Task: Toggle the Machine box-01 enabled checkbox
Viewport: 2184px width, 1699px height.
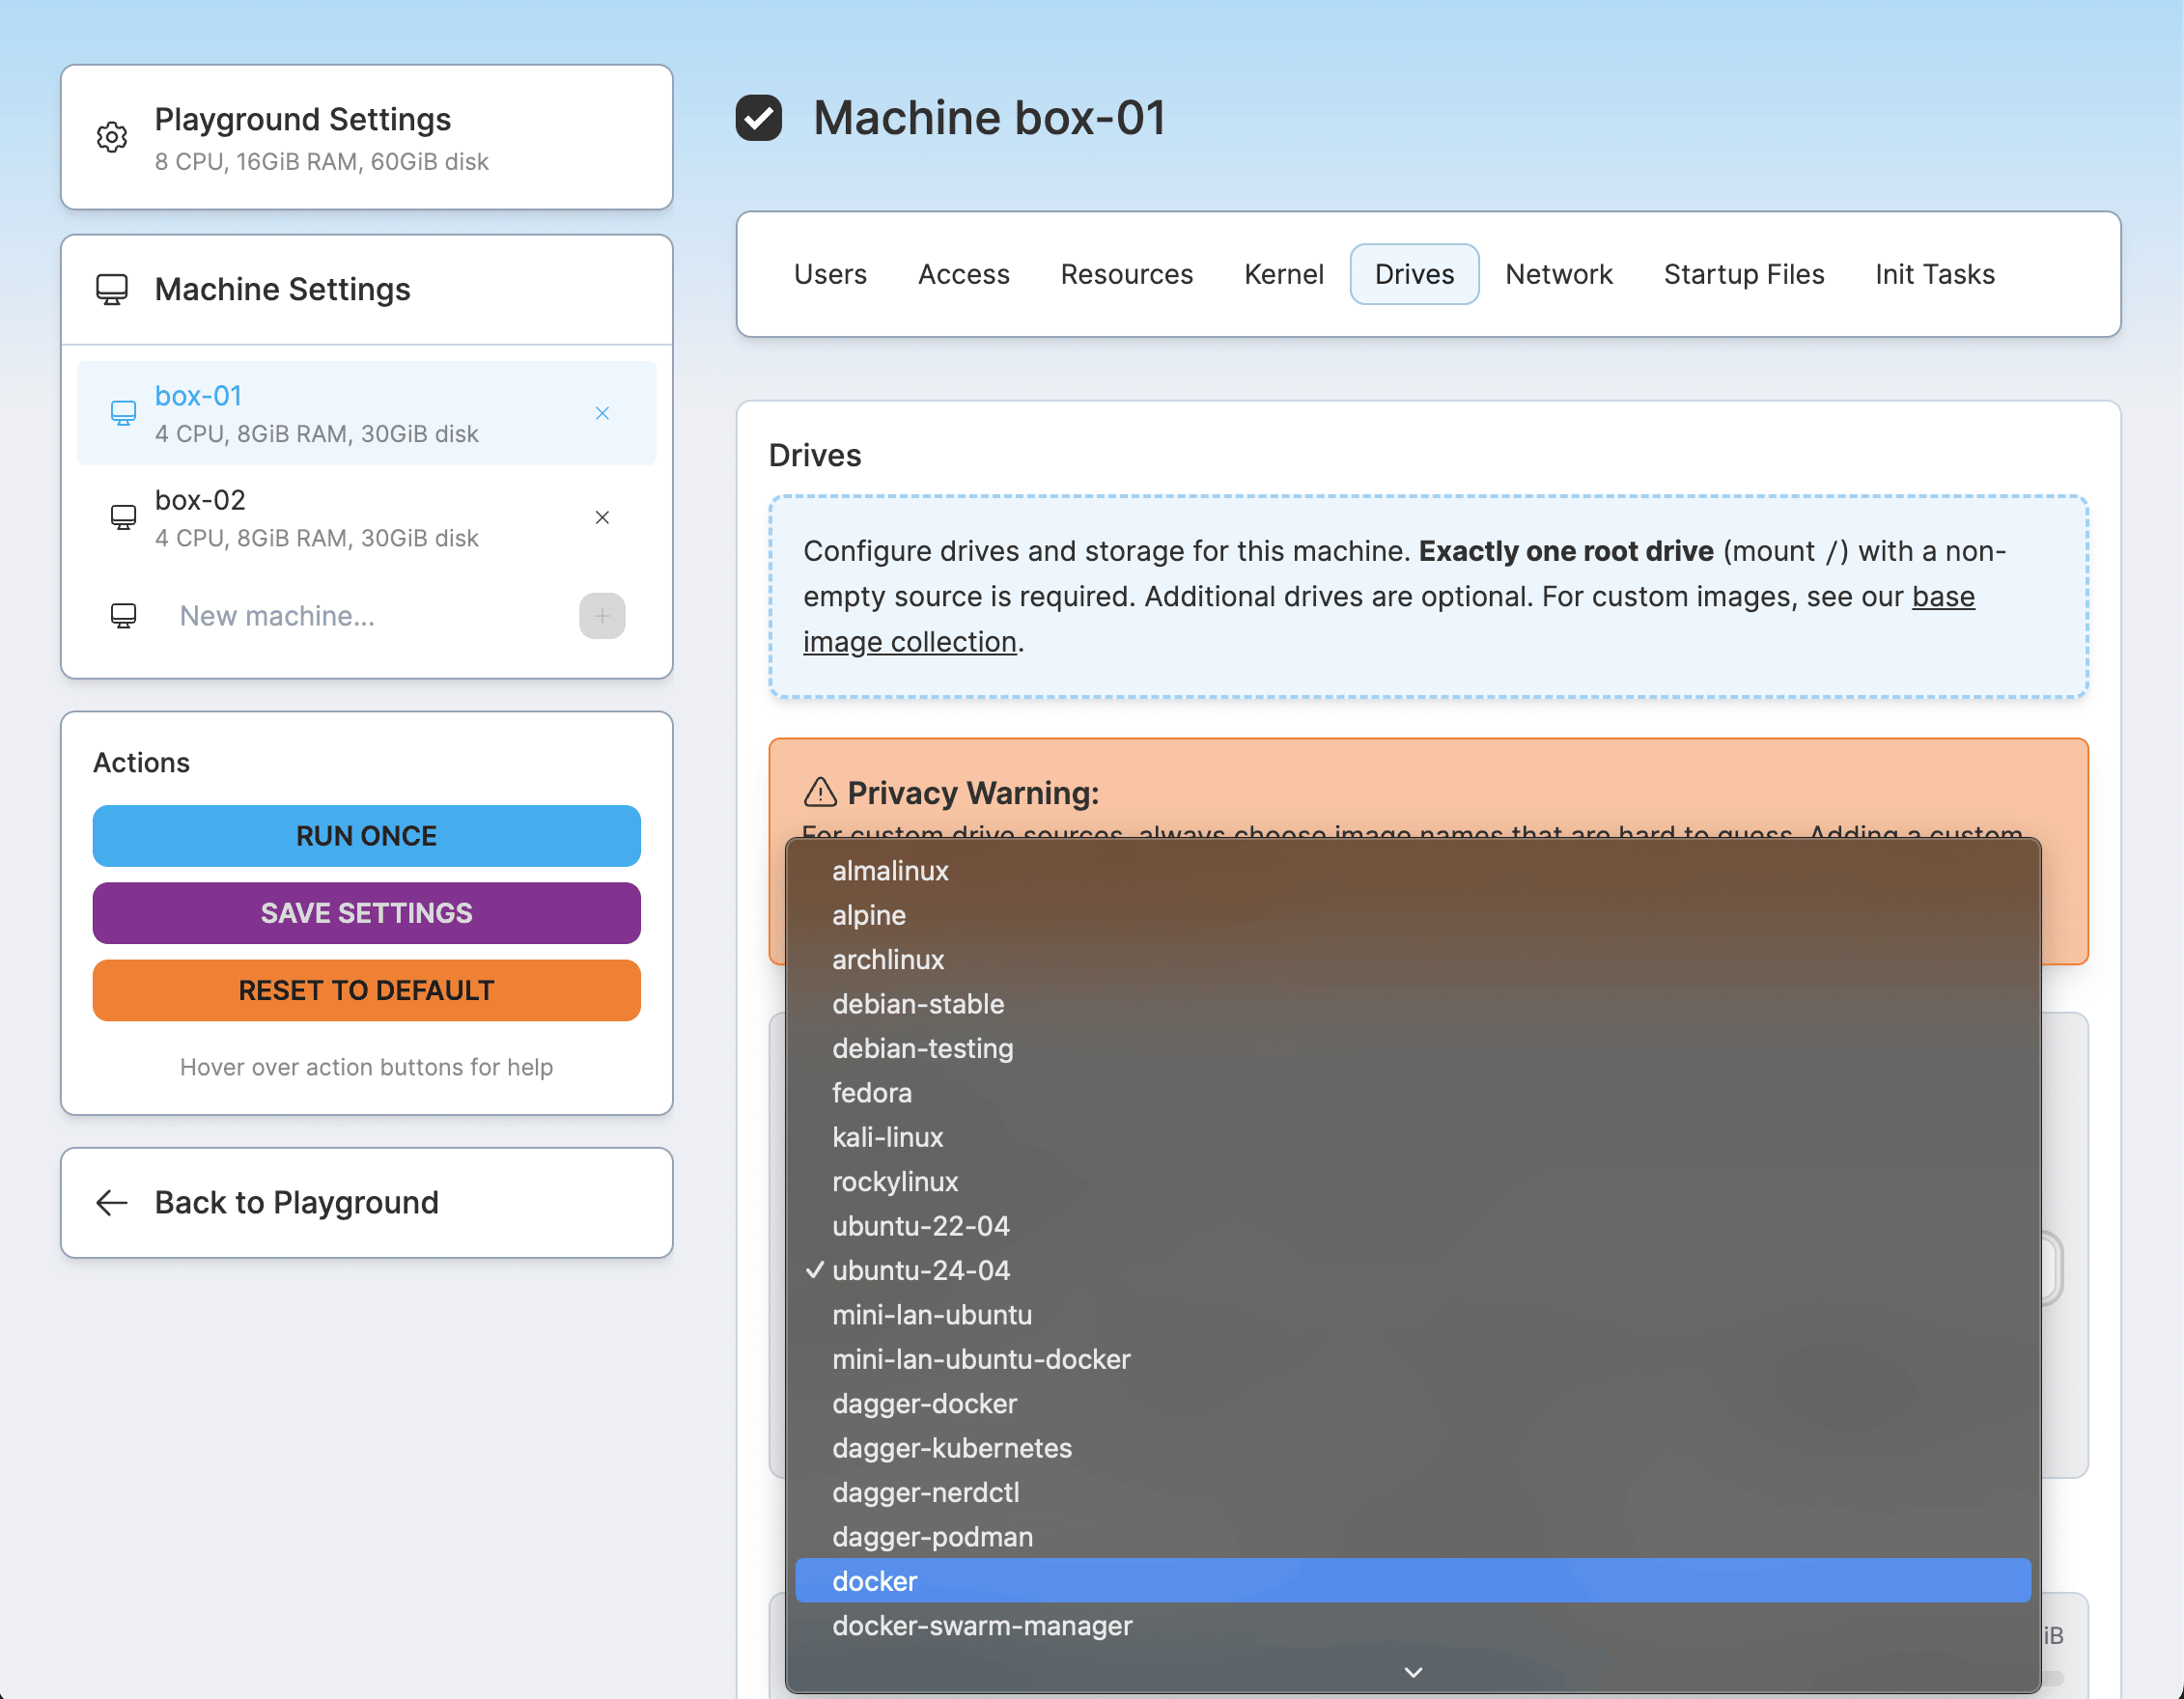Action: coord(759,118)
